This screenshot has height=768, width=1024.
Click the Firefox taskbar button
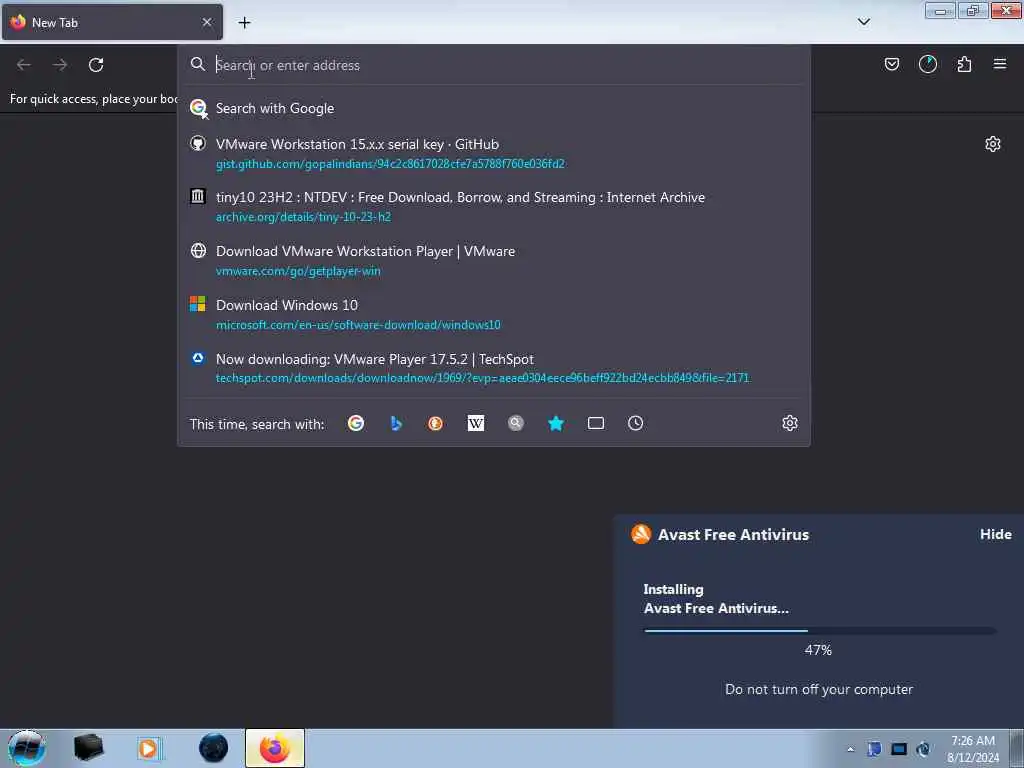[275, 748]
